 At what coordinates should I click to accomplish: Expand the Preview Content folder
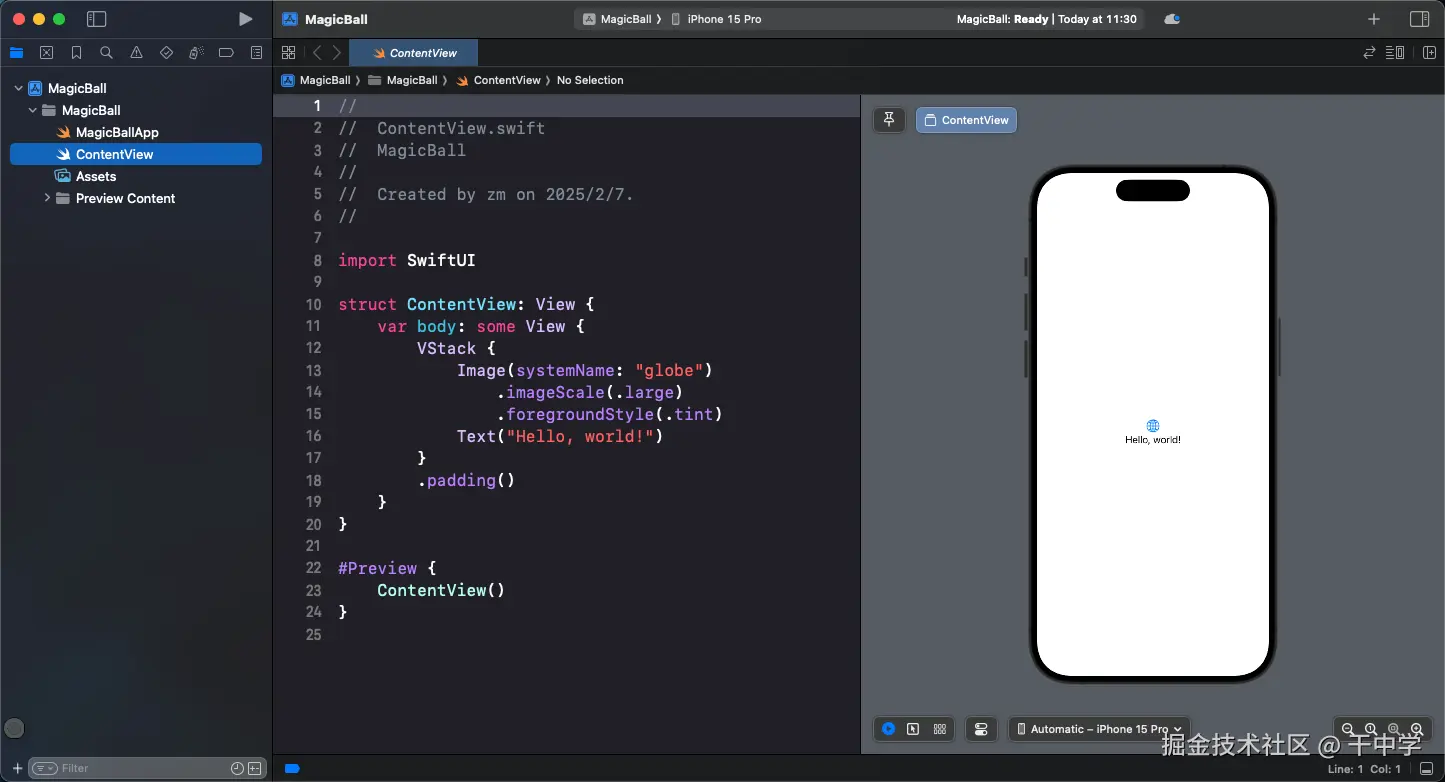pyautogui.click(x=47, y=198)
